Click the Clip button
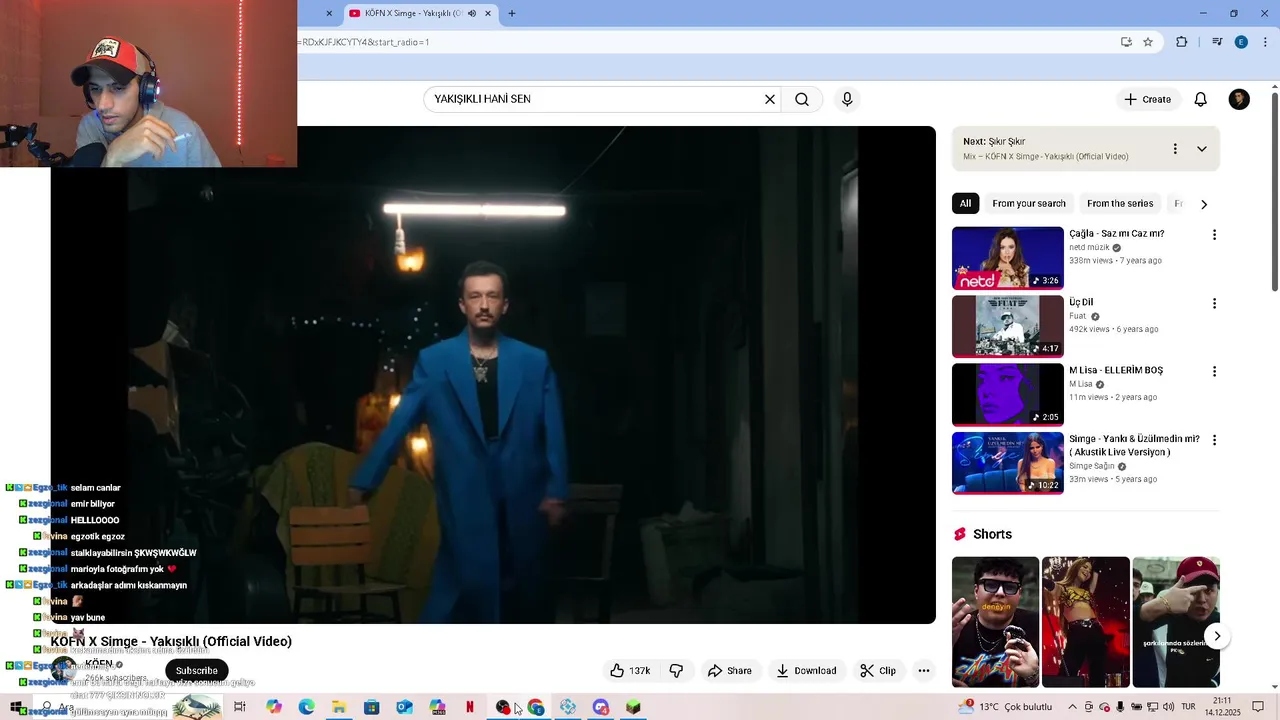The height and width of the screenshot is (720, 1280). pyautogui.click(x=878, y=671)
